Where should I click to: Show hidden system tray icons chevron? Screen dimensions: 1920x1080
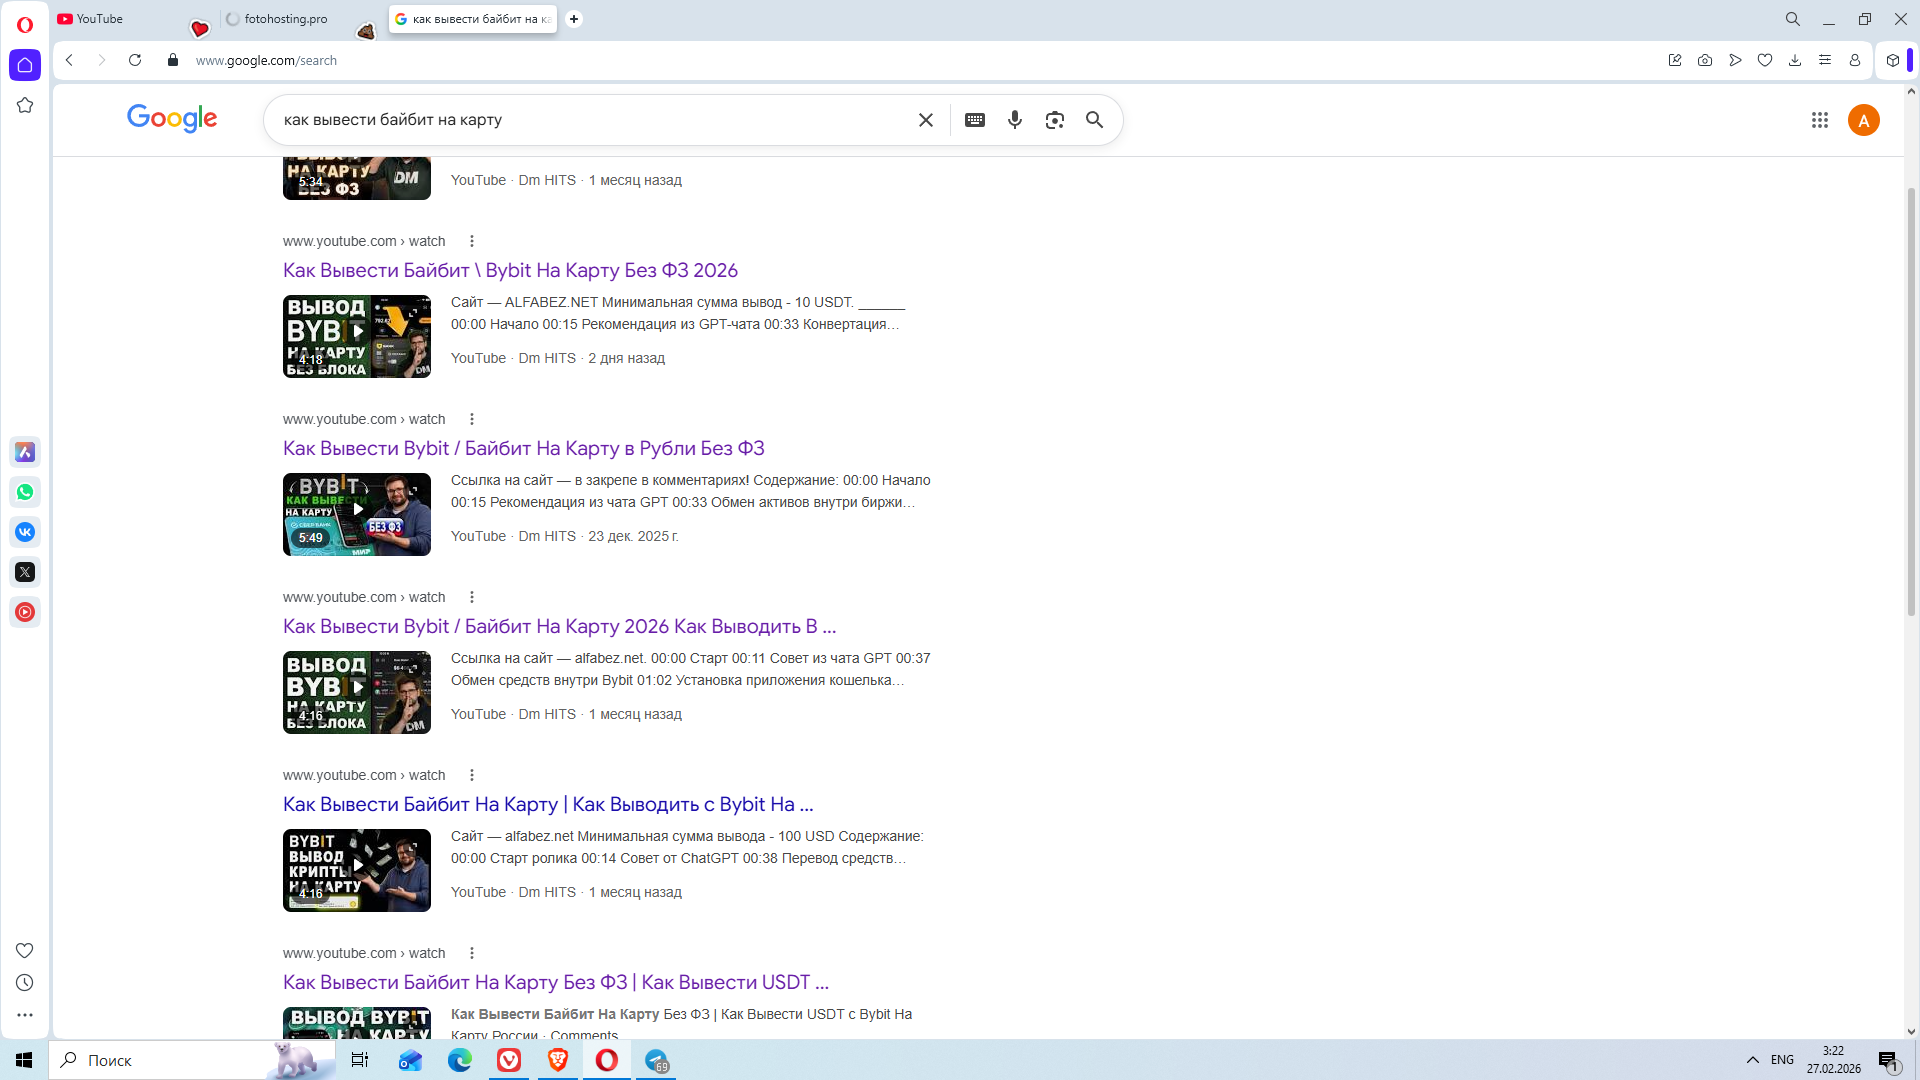tap(1753, 1060)
